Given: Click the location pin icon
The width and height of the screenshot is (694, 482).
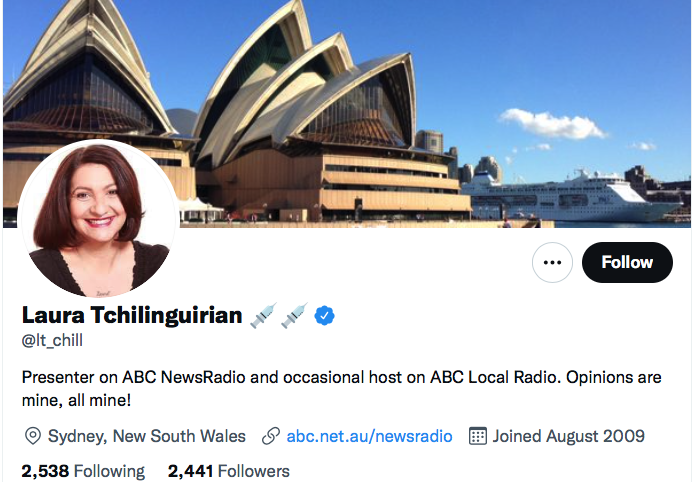Looking at the screenshot, I should point(33,436).
